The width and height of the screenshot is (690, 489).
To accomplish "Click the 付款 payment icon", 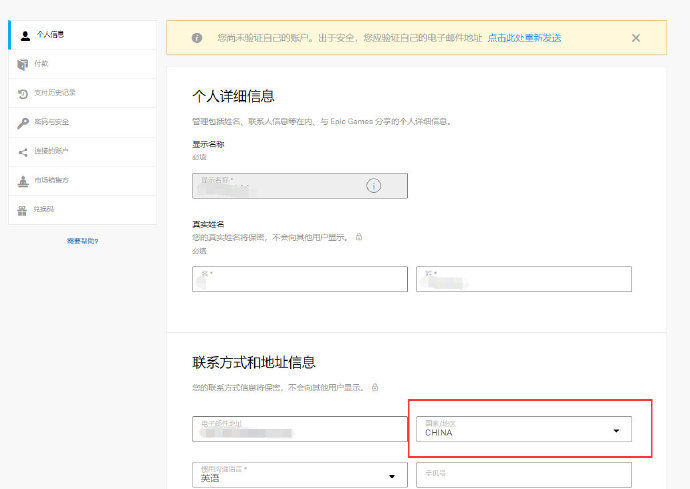I will [24, 64].
